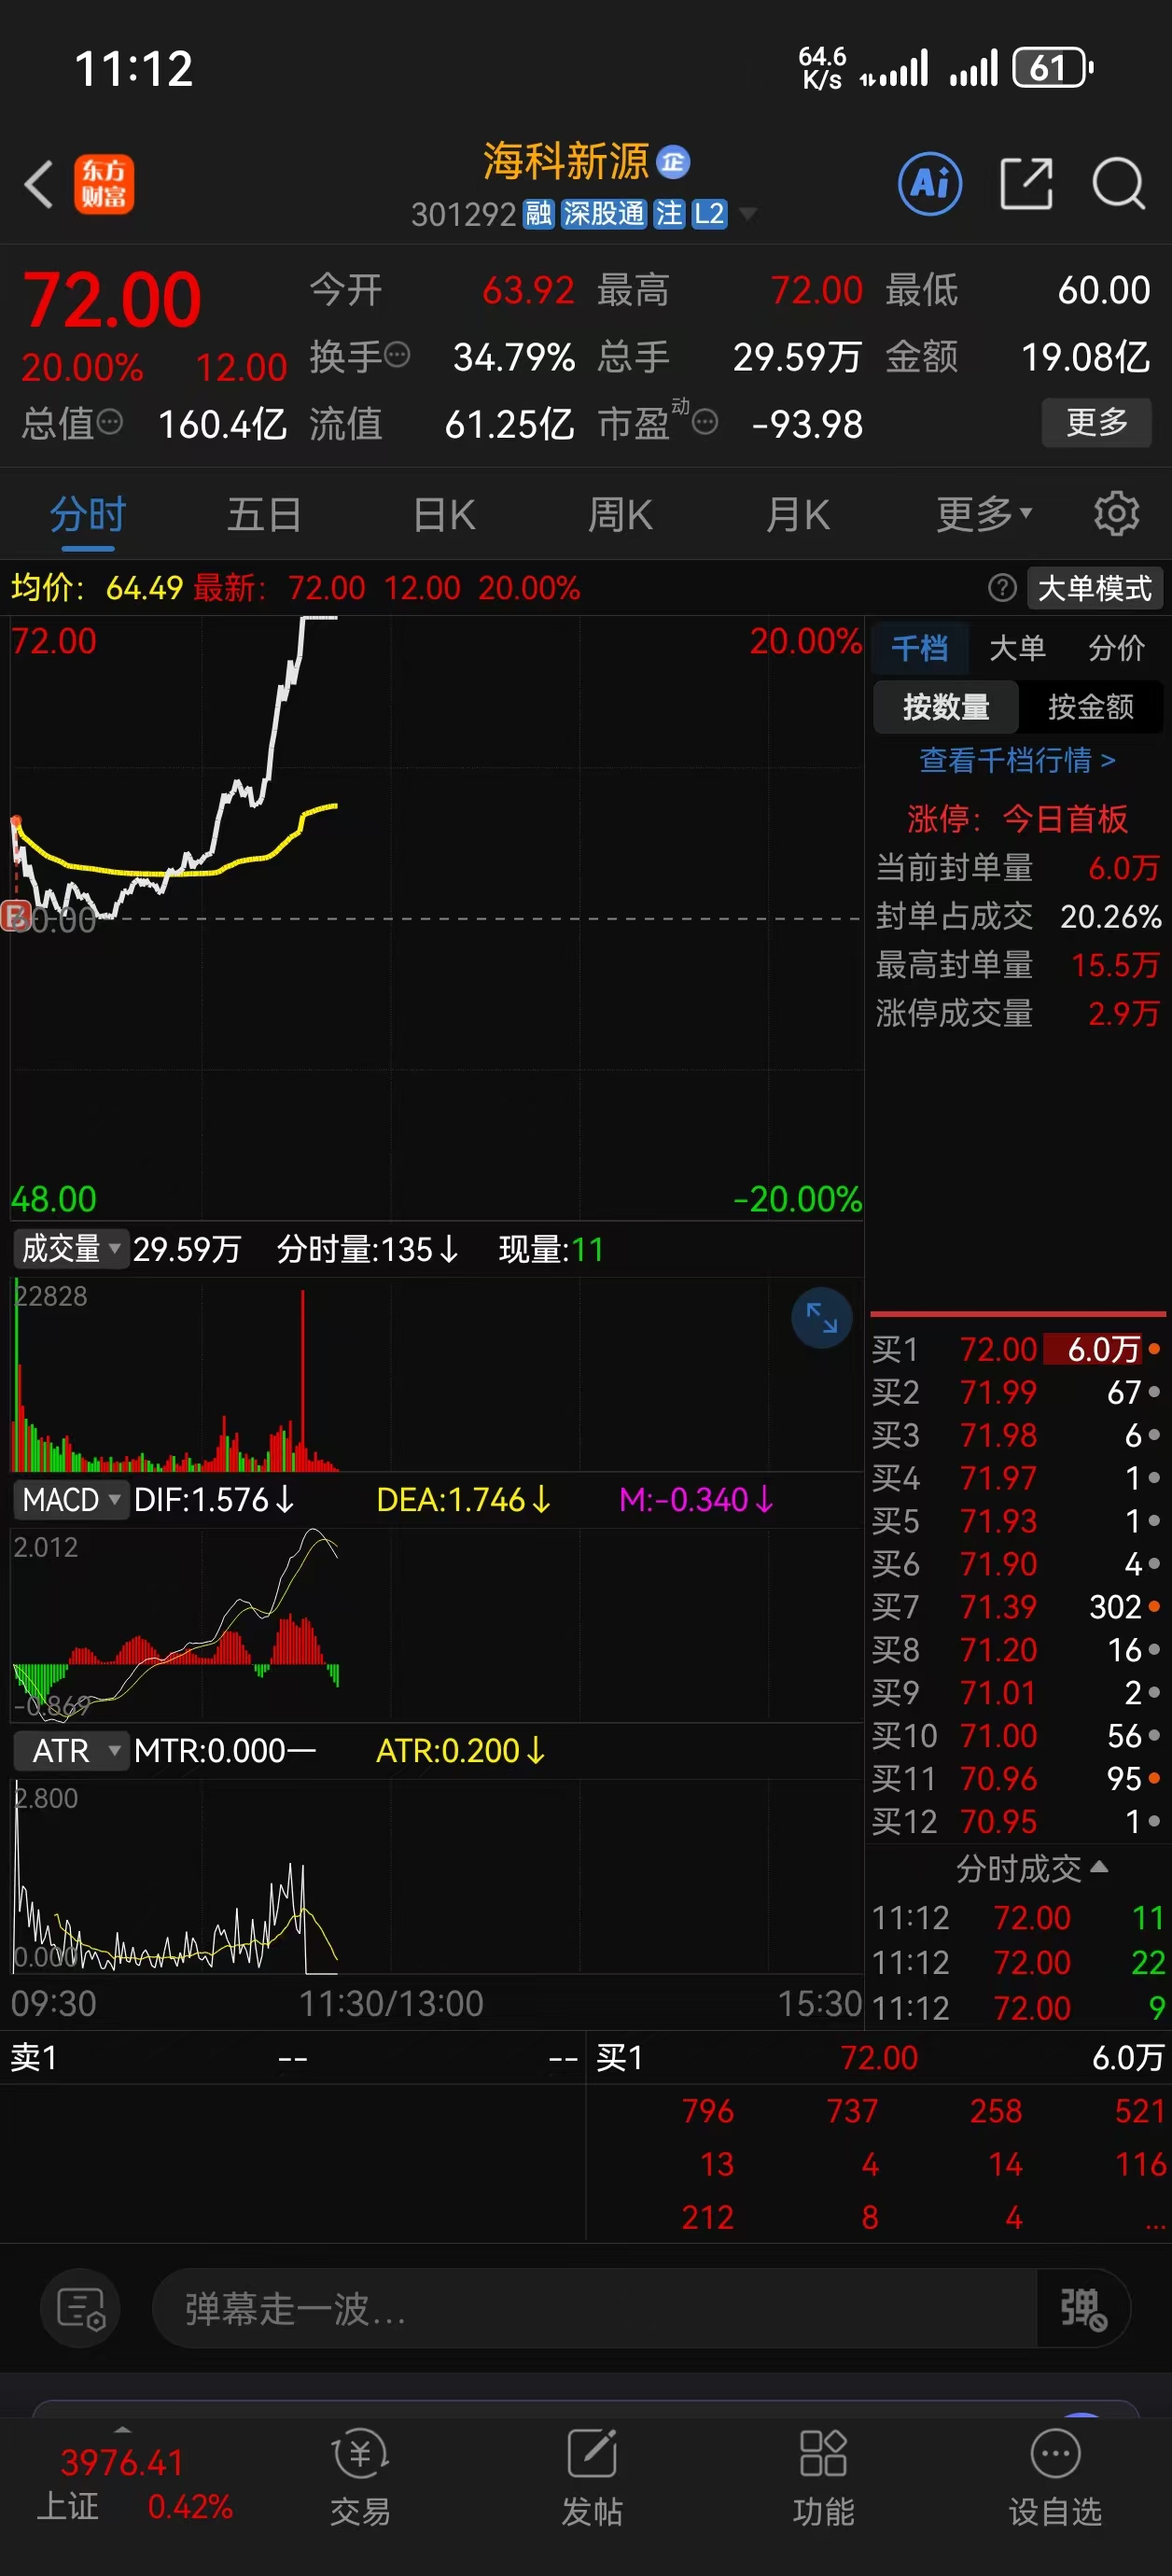Tap info icon beside 总值
The image size is (1172, 2576).
tap(110, 422)
